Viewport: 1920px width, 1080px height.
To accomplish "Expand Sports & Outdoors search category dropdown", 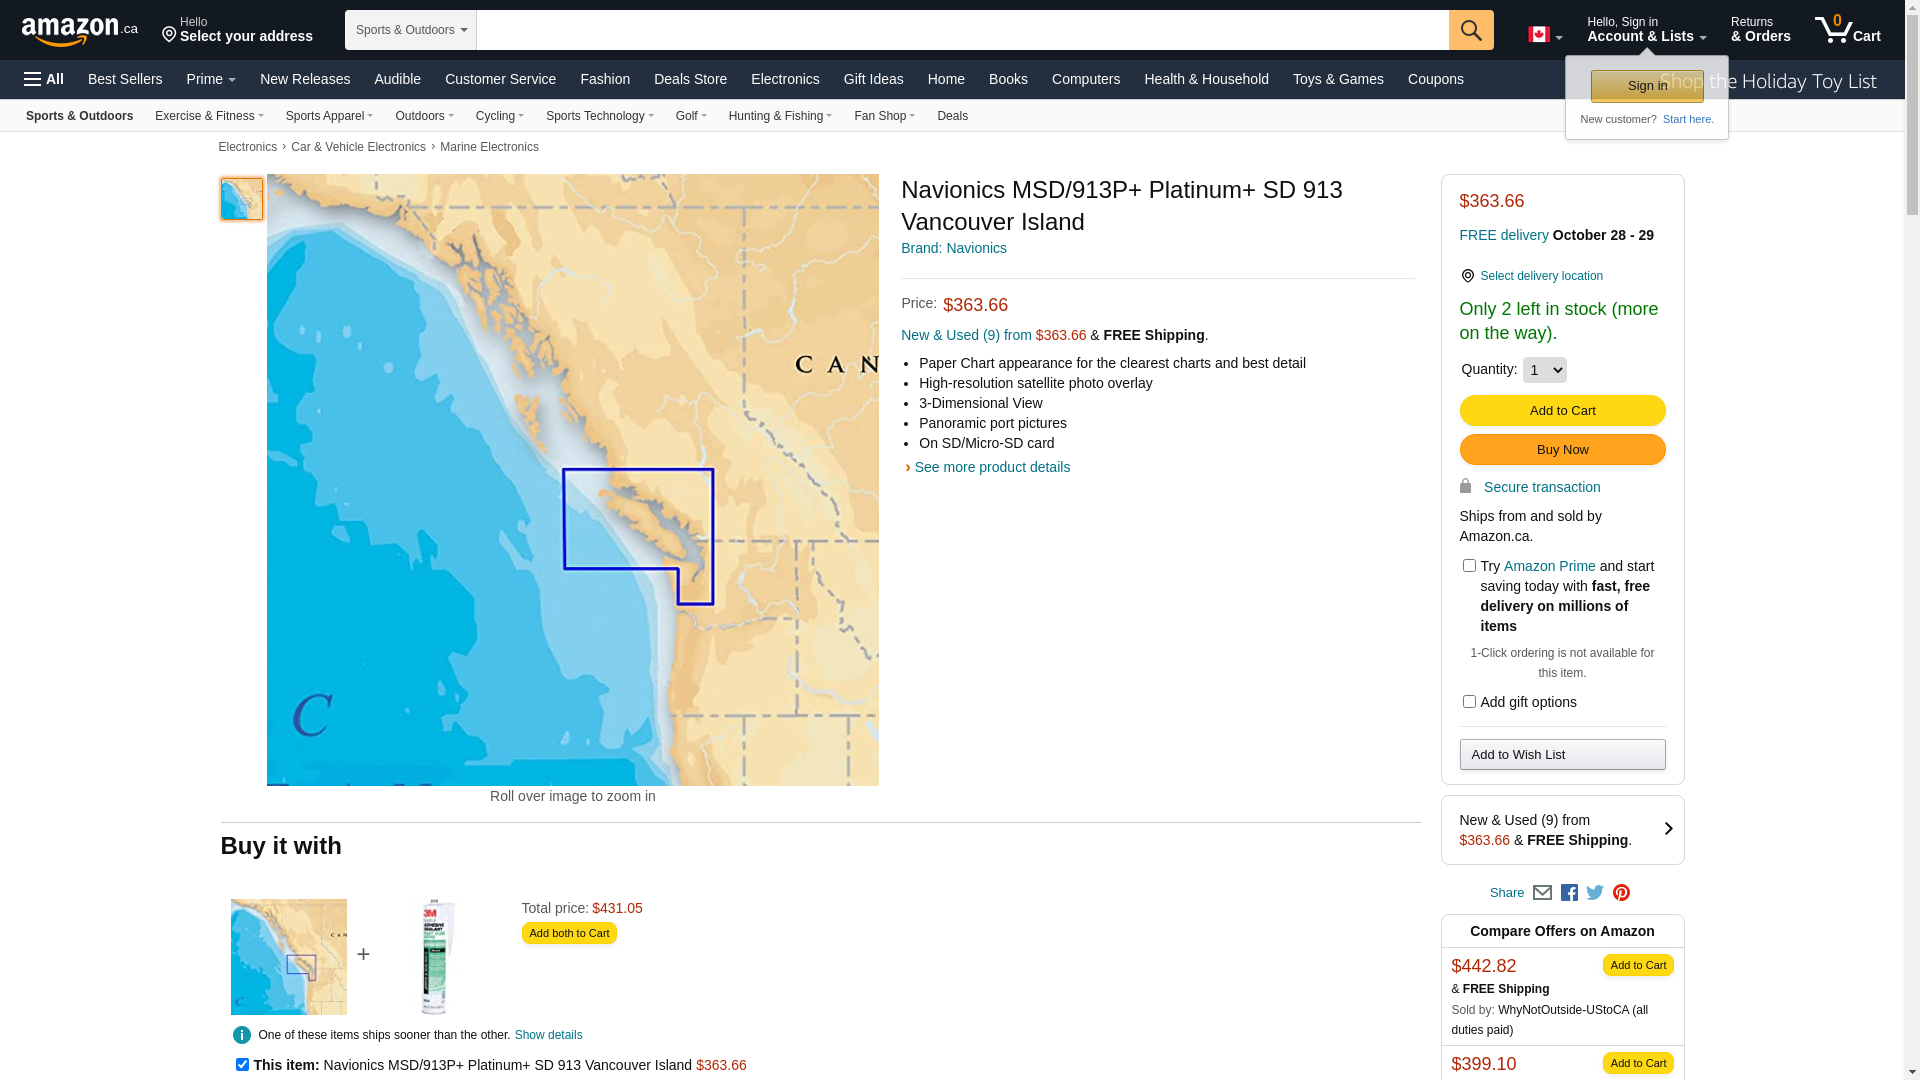I will click(410, 30).
